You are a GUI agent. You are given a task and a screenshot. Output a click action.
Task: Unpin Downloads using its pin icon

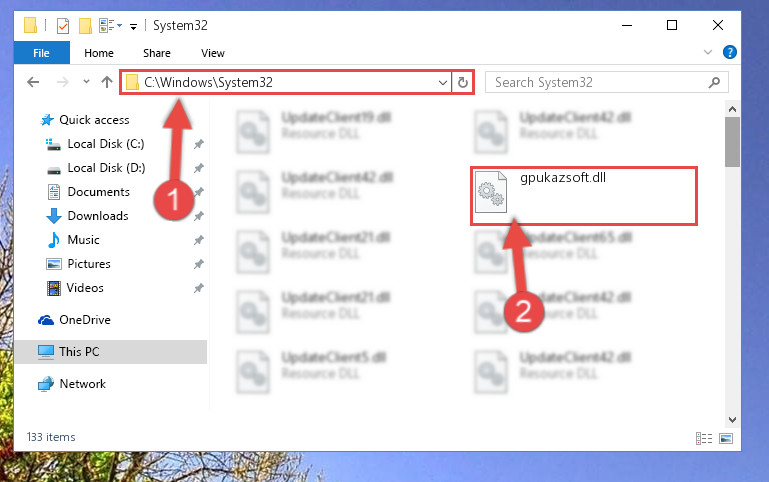pyautogui.click(x=198, y=216)
